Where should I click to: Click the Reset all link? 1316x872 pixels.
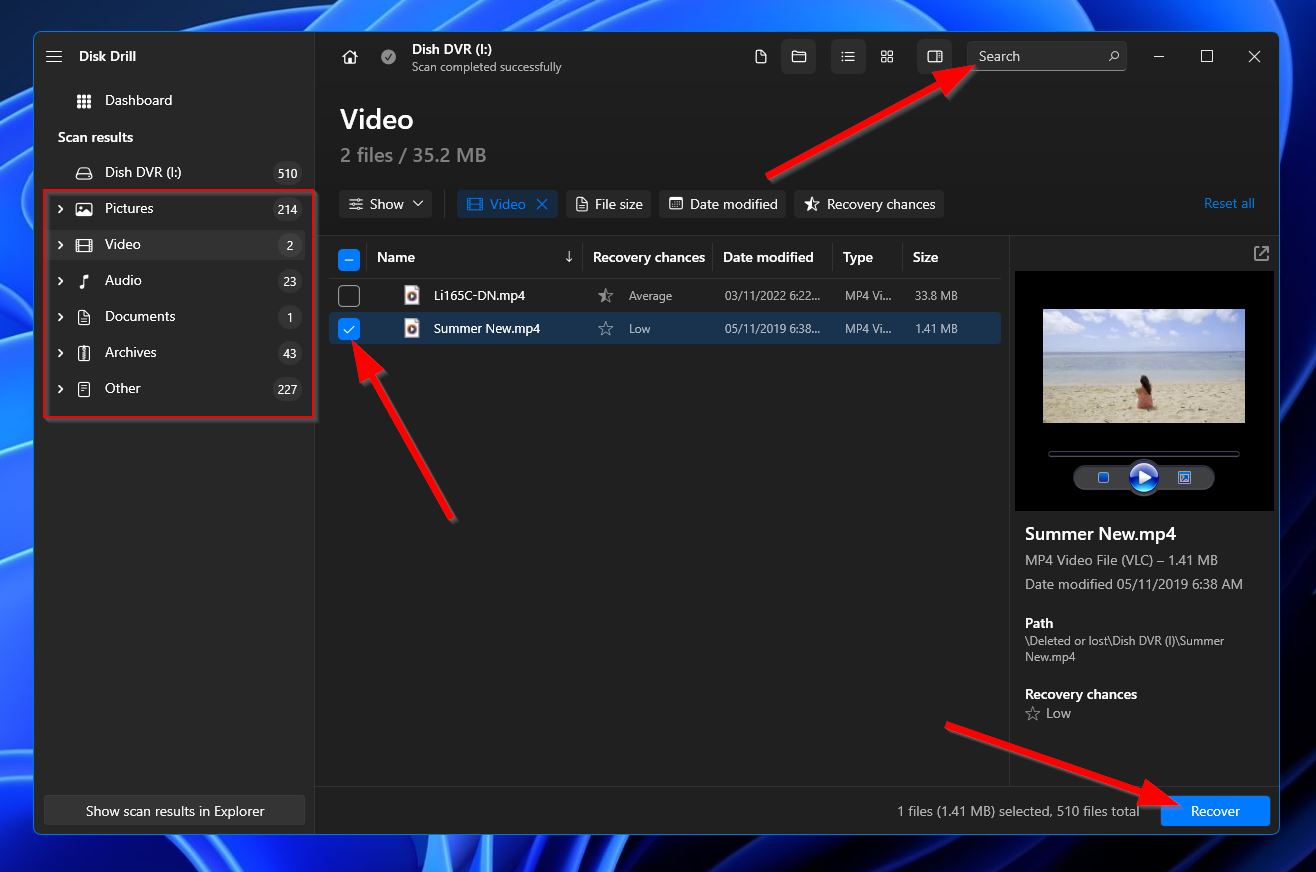(1229, 203)
